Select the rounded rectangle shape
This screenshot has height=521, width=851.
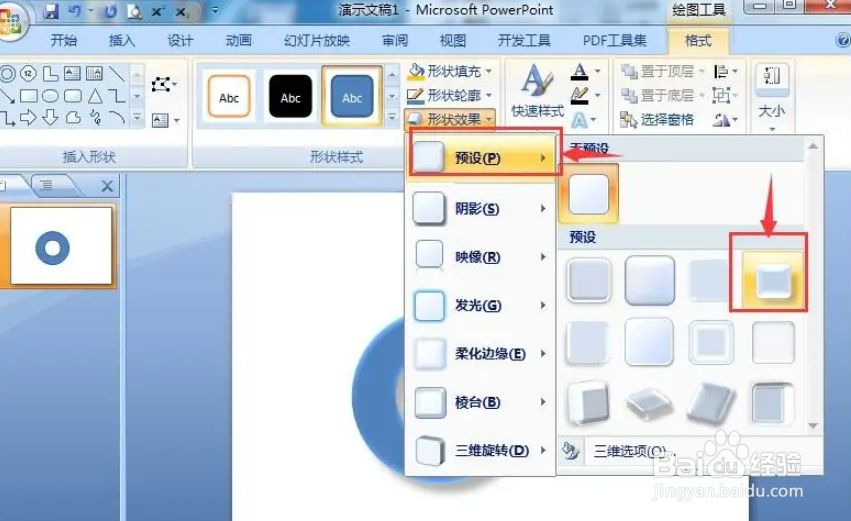tap(72, 96)
